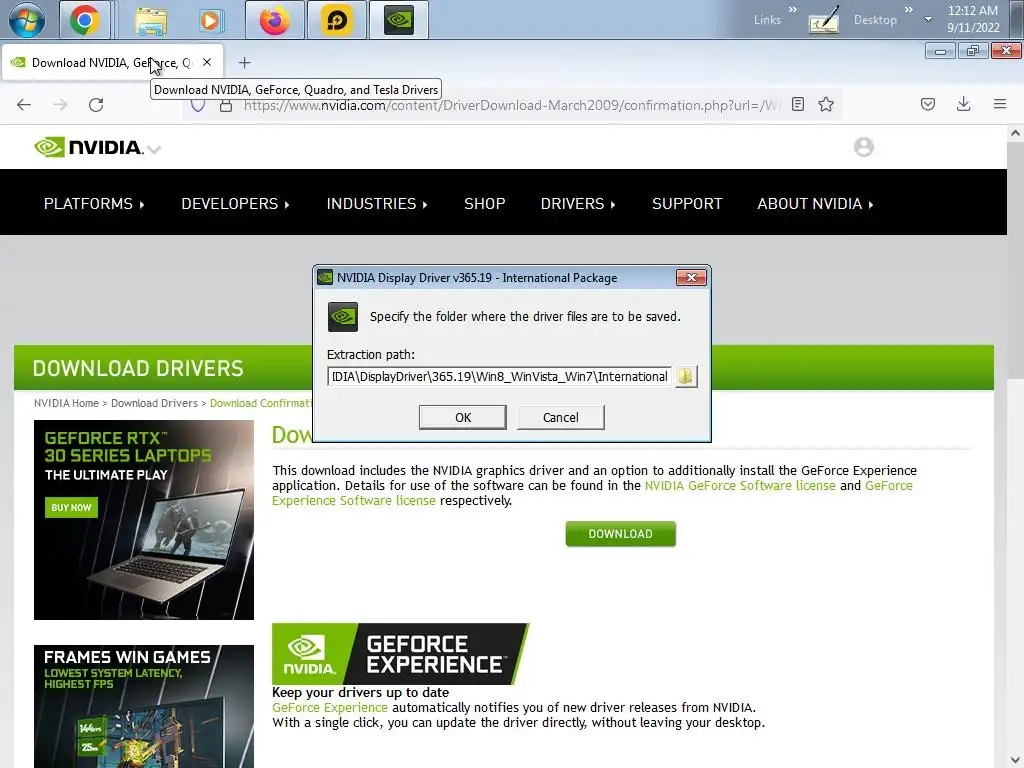
Task: Open the PLATFORMS menu
Action: tap(93, 204)
